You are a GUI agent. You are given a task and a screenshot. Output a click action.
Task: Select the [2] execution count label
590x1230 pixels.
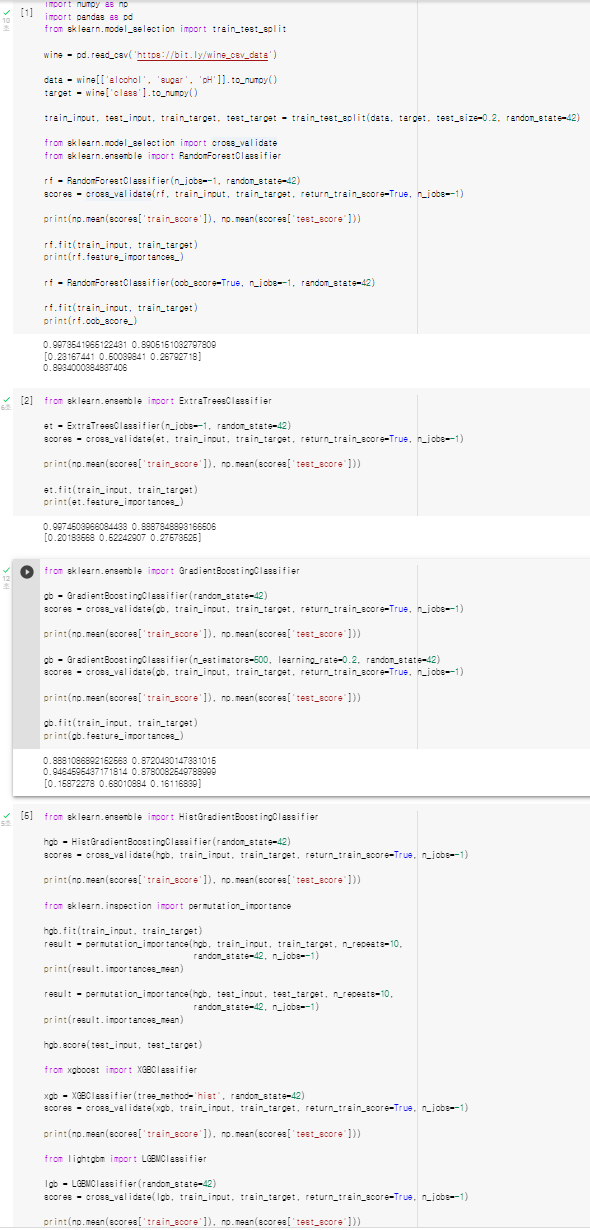click(x=27, y=400)
